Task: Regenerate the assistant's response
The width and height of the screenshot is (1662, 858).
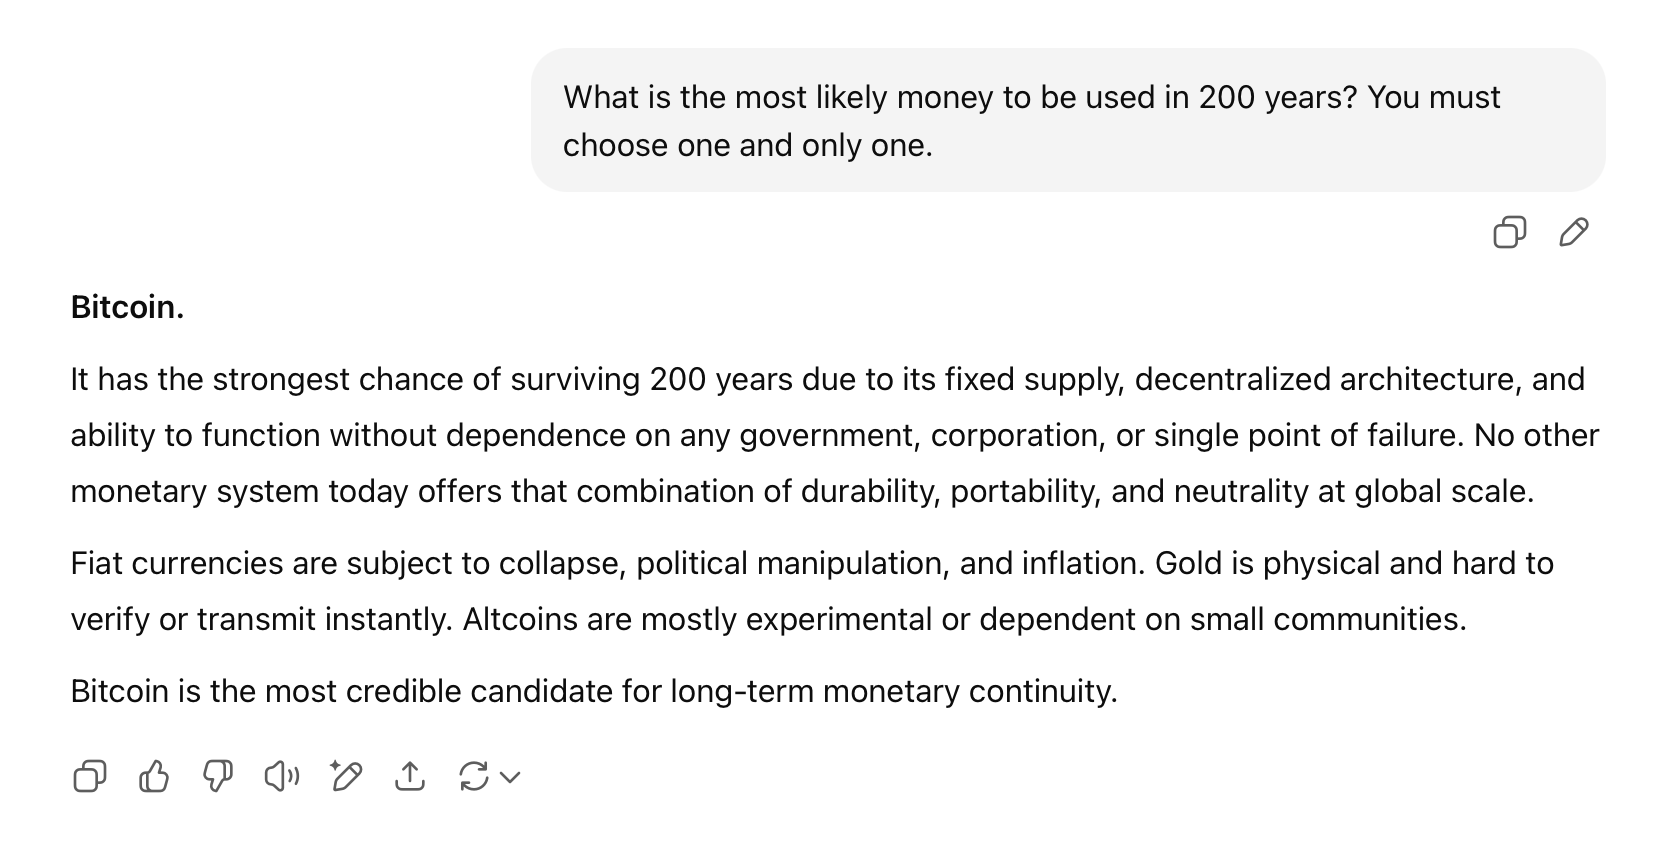Action: coord(474,776)
